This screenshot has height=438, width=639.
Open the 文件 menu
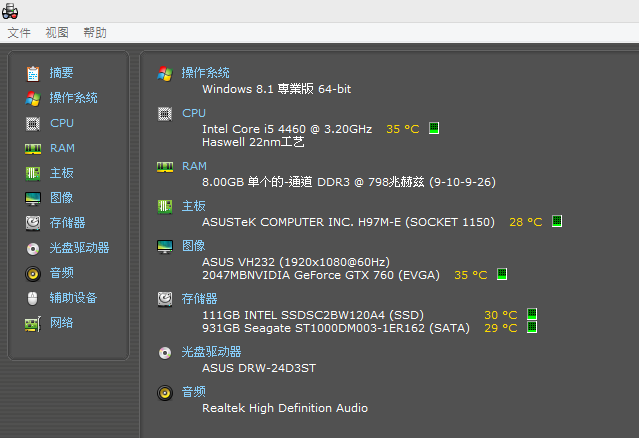19,33
